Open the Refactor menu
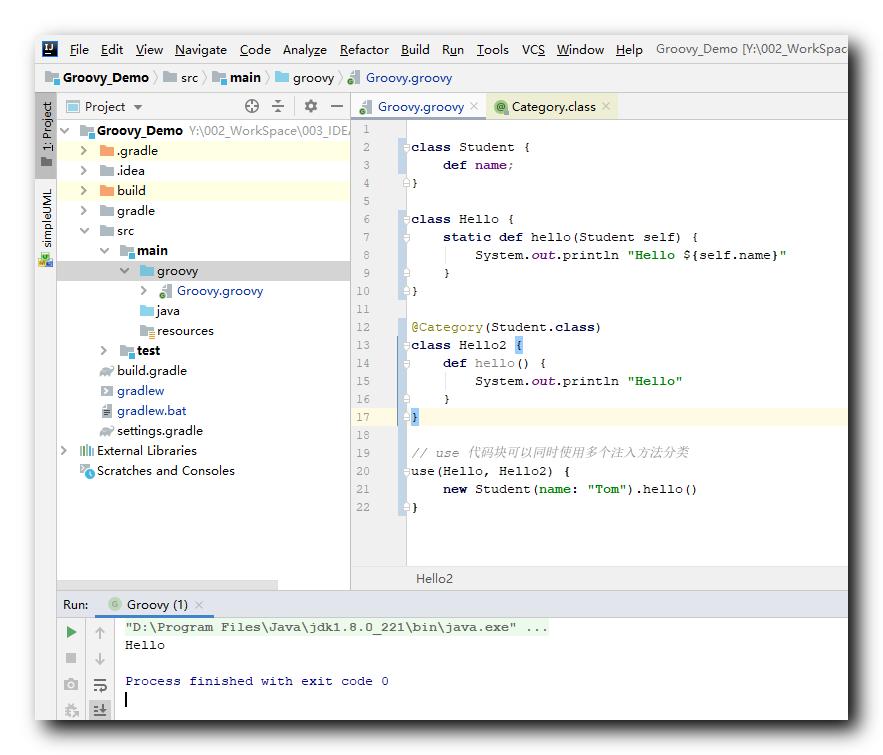883x755 pixels. point(364,49)
